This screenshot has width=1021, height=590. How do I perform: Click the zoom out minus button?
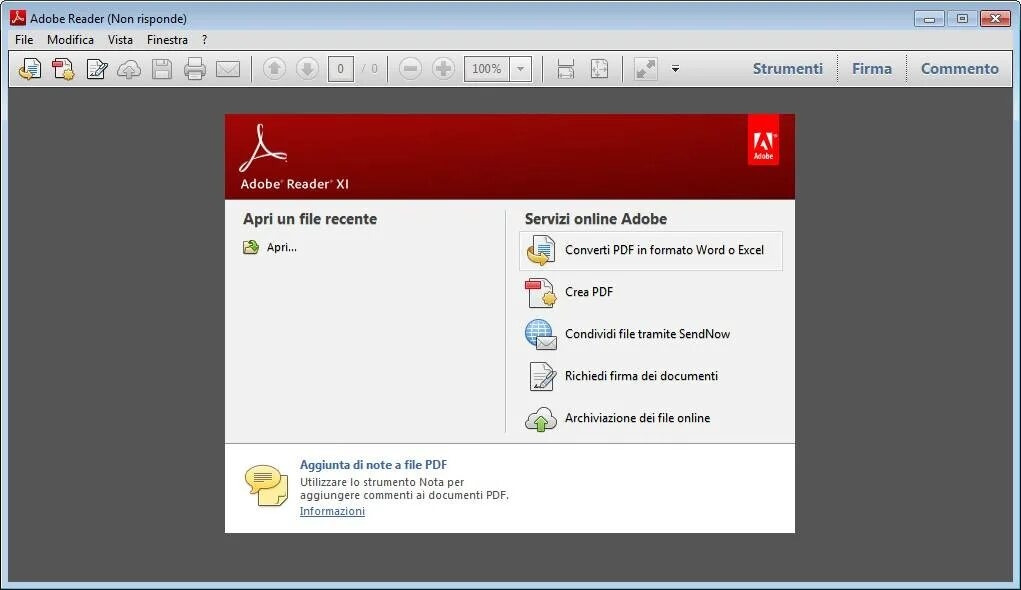coord(410,68)
